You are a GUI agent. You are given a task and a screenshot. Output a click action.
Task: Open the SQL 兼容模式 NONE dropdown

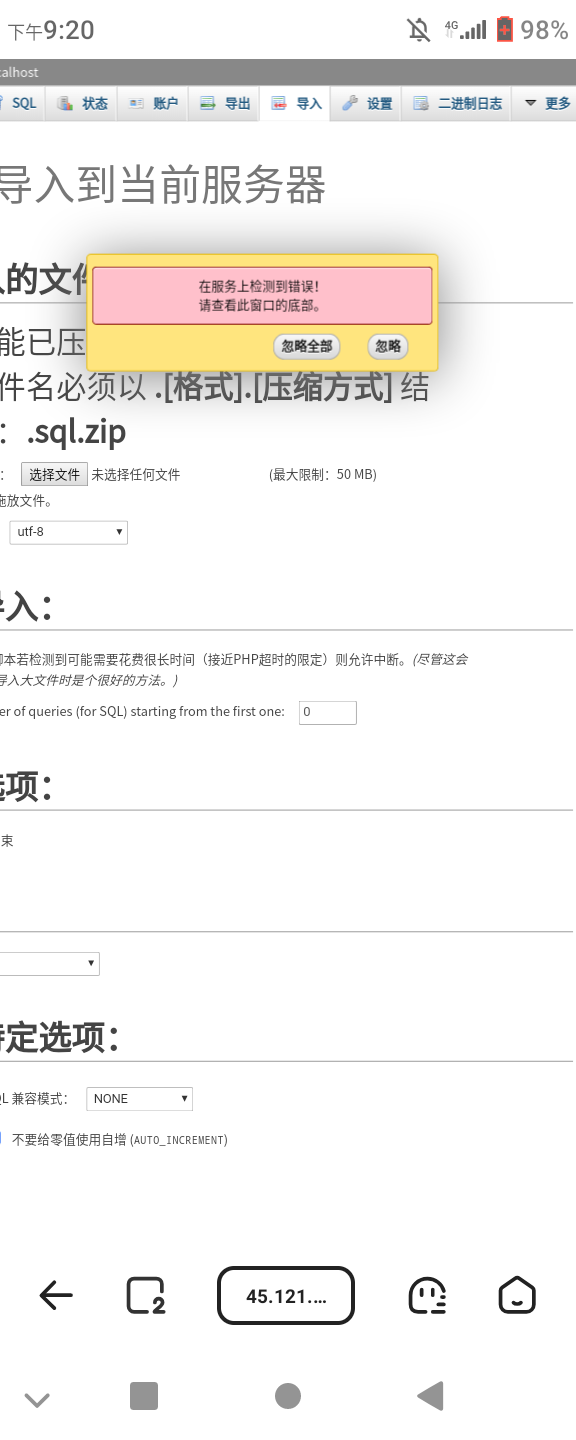tap(140, 1098)
